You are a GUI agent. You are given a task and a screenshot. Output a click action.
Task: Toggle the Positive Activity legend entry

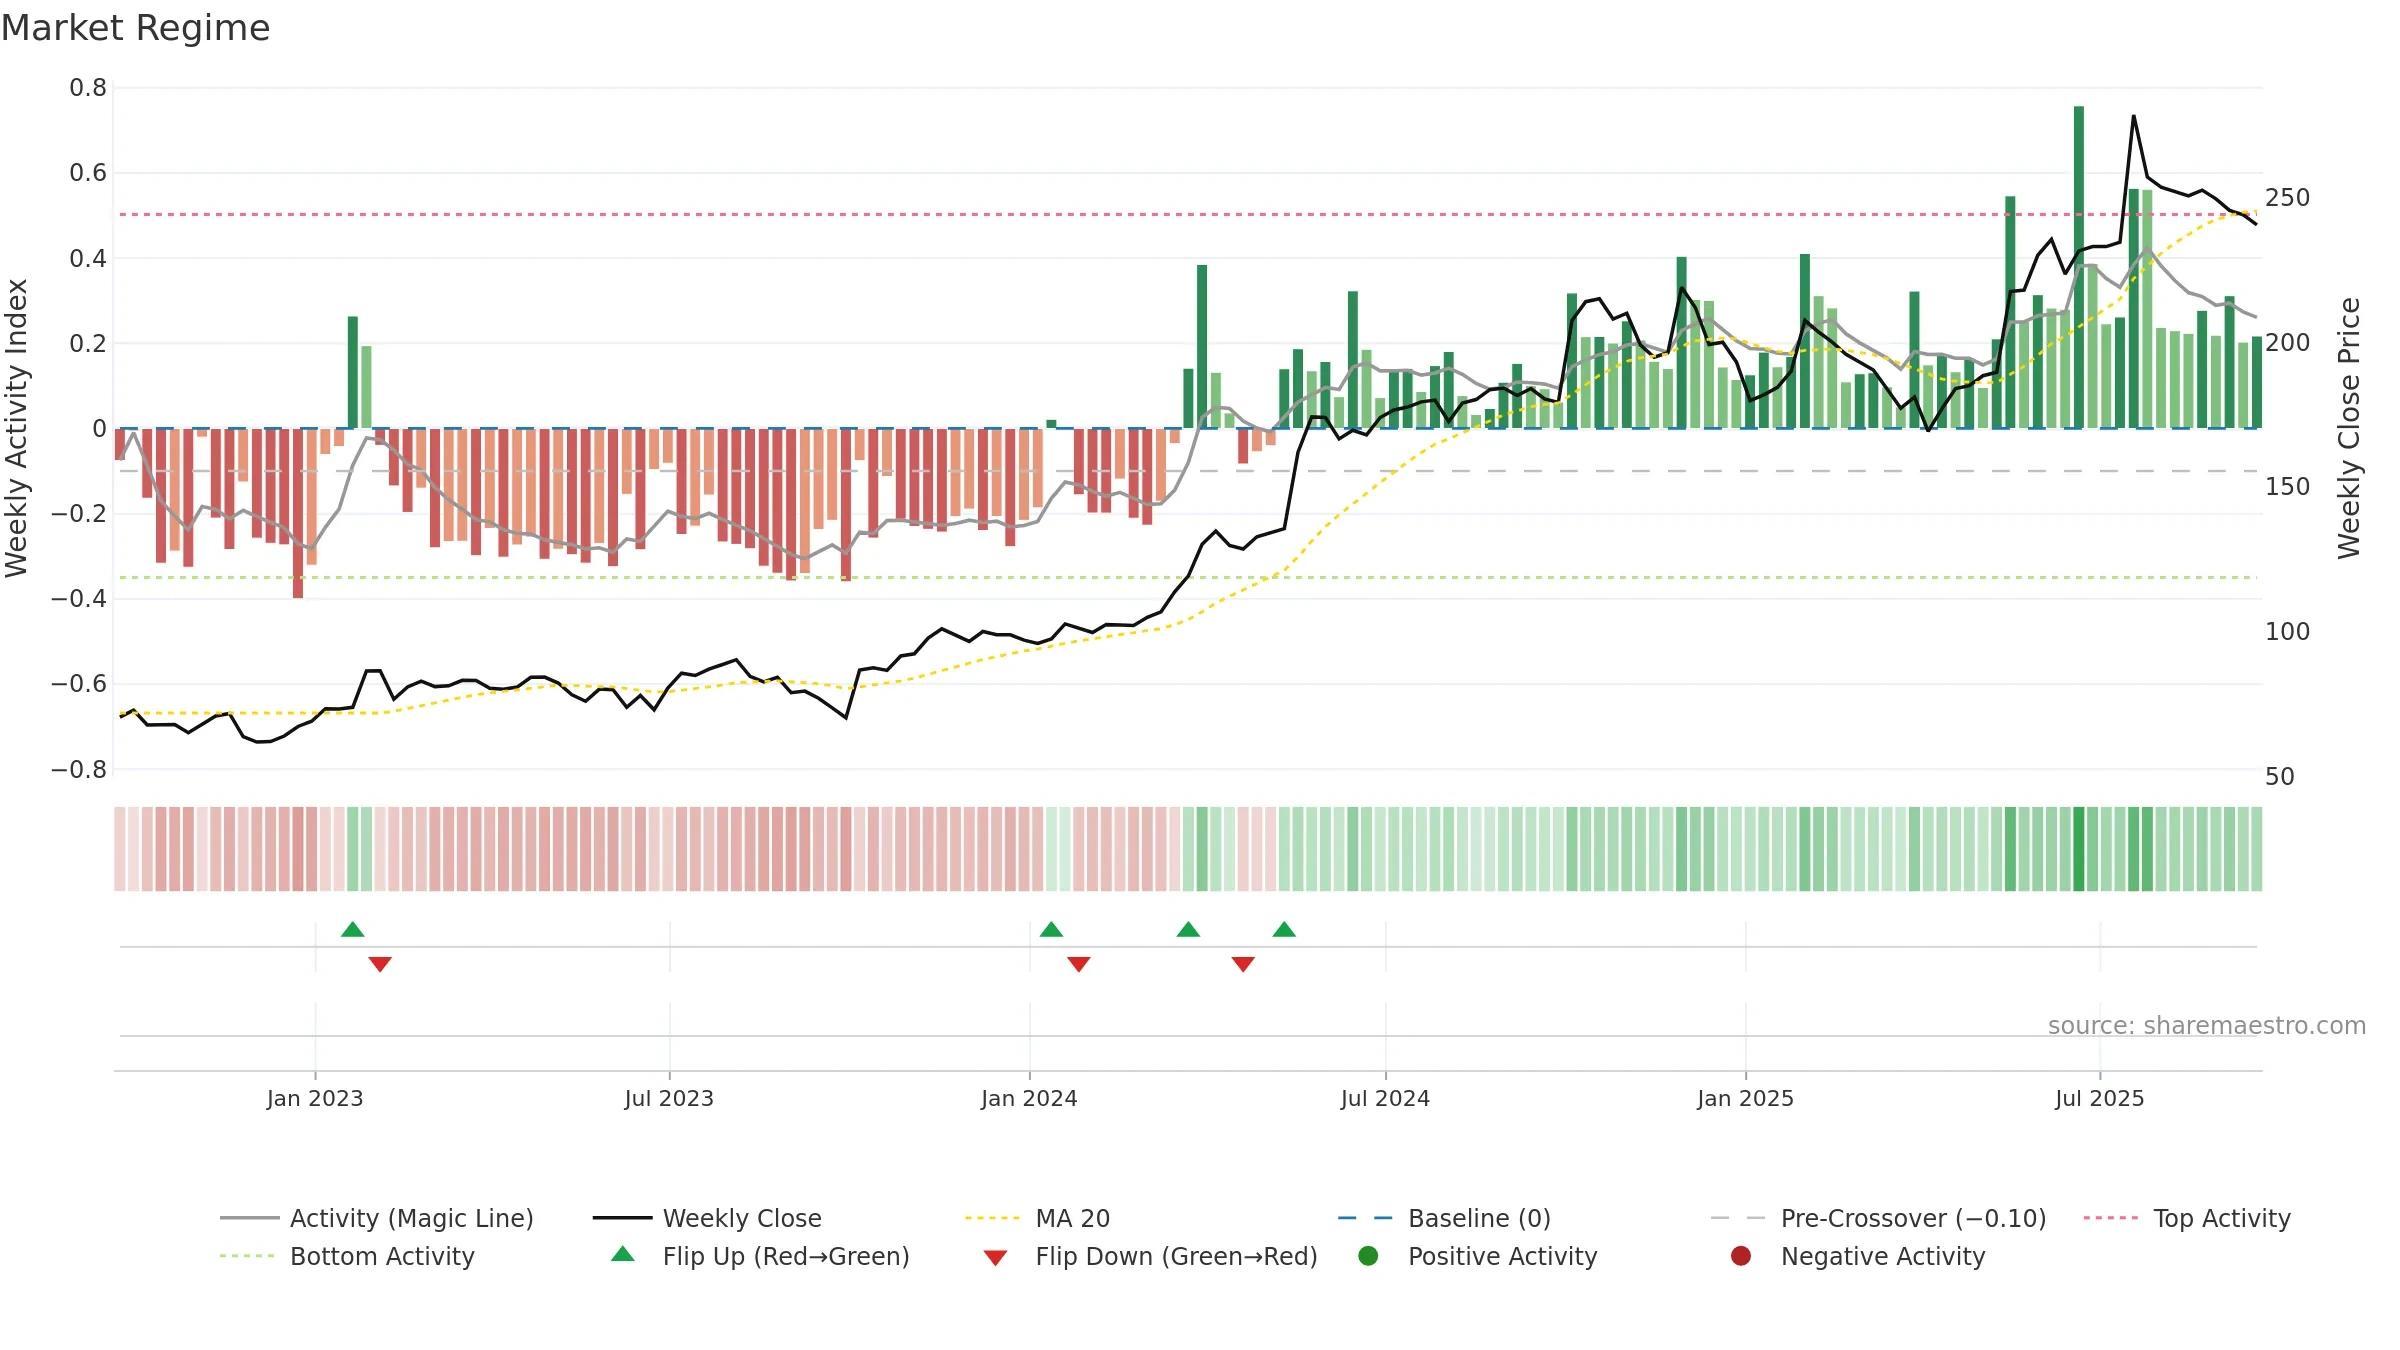[x=1477, y=1256]
